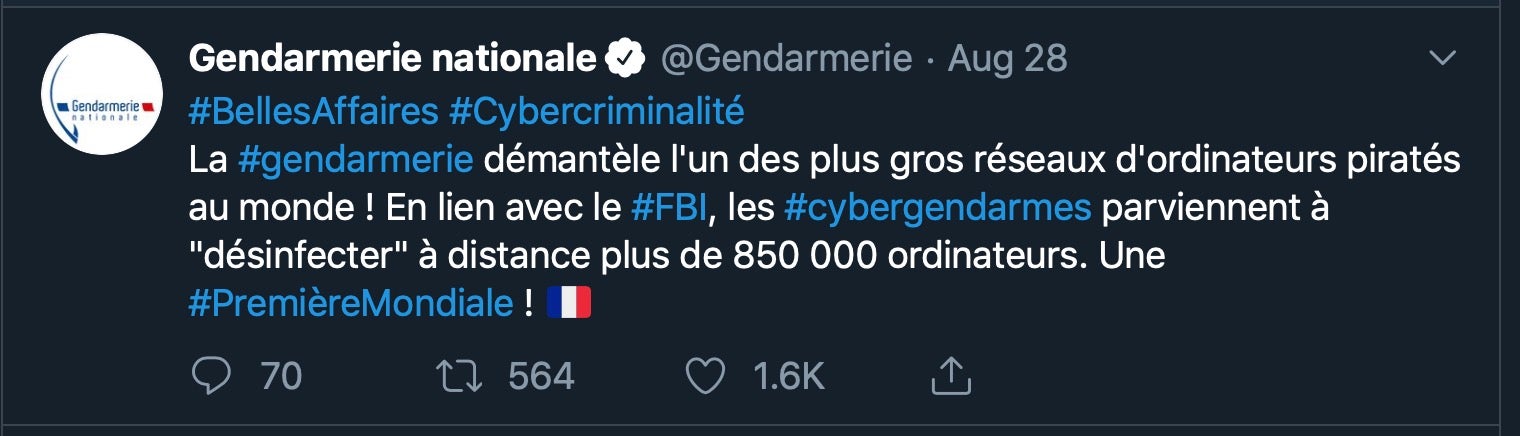1520x436 pixels.
Task: Click the Gendarmerie nationale display name
Action: click(392, 60)
